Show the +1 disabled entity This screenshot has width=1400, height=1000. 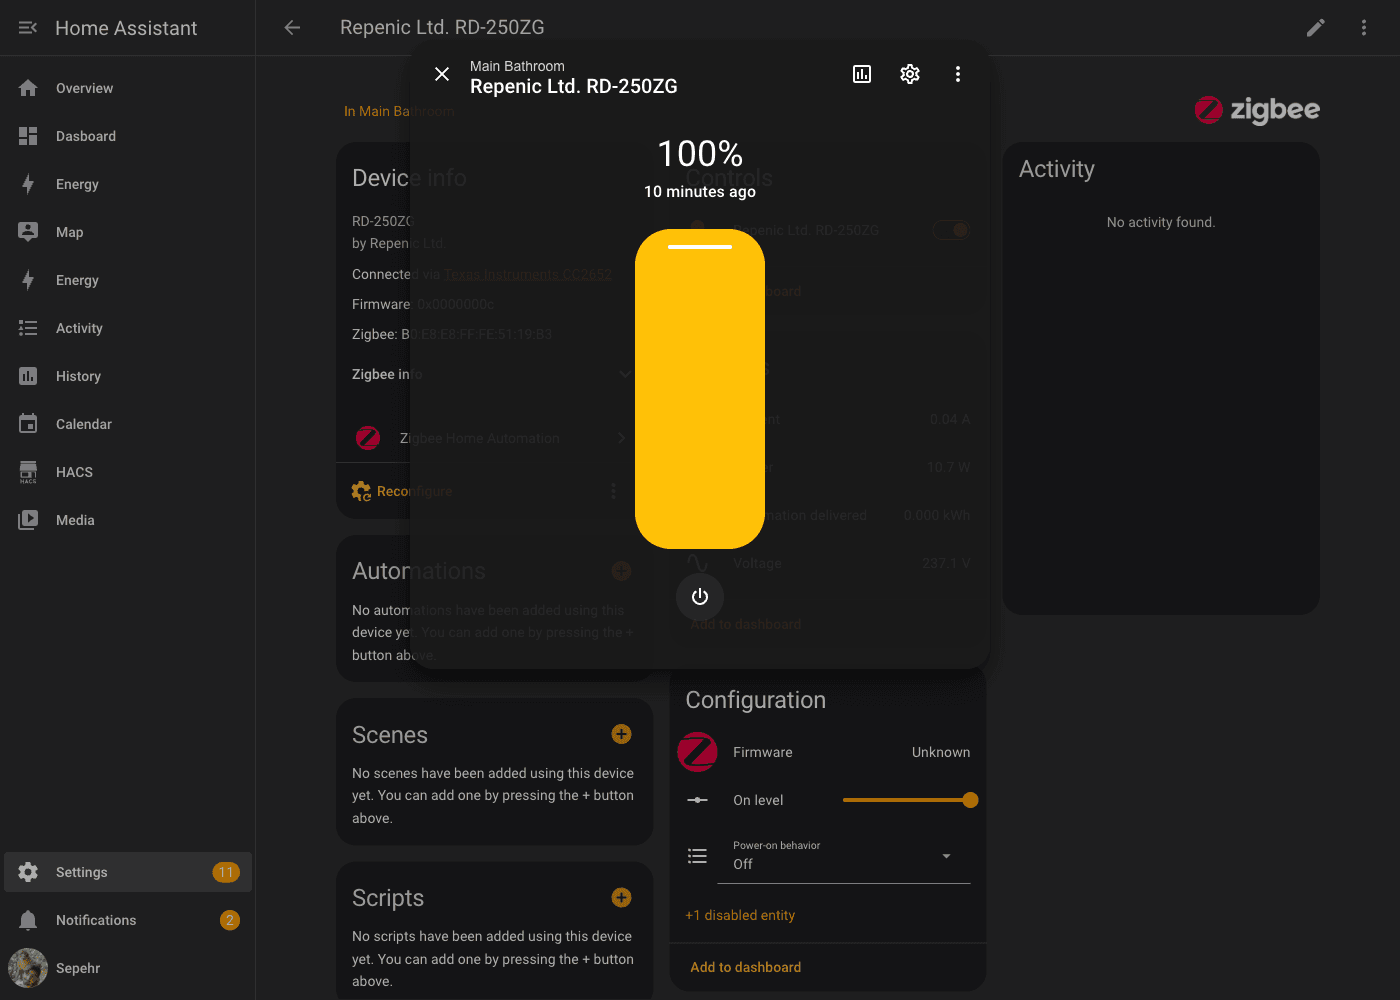coord(740,915)
